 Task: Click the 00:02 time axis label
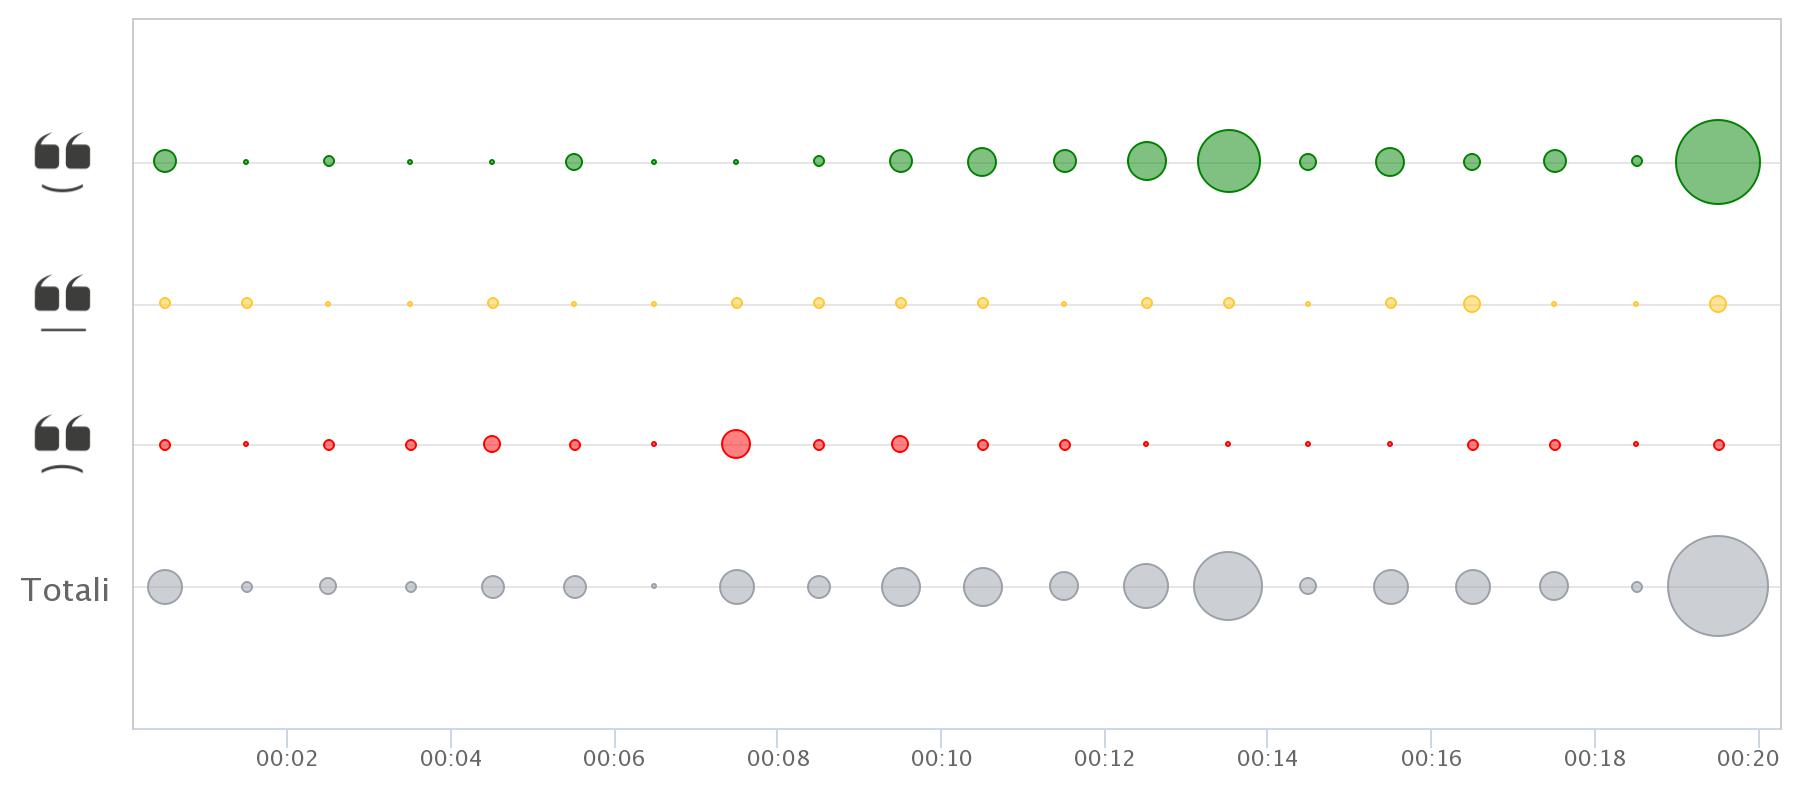pyautogui.click(x=287, y=759)
